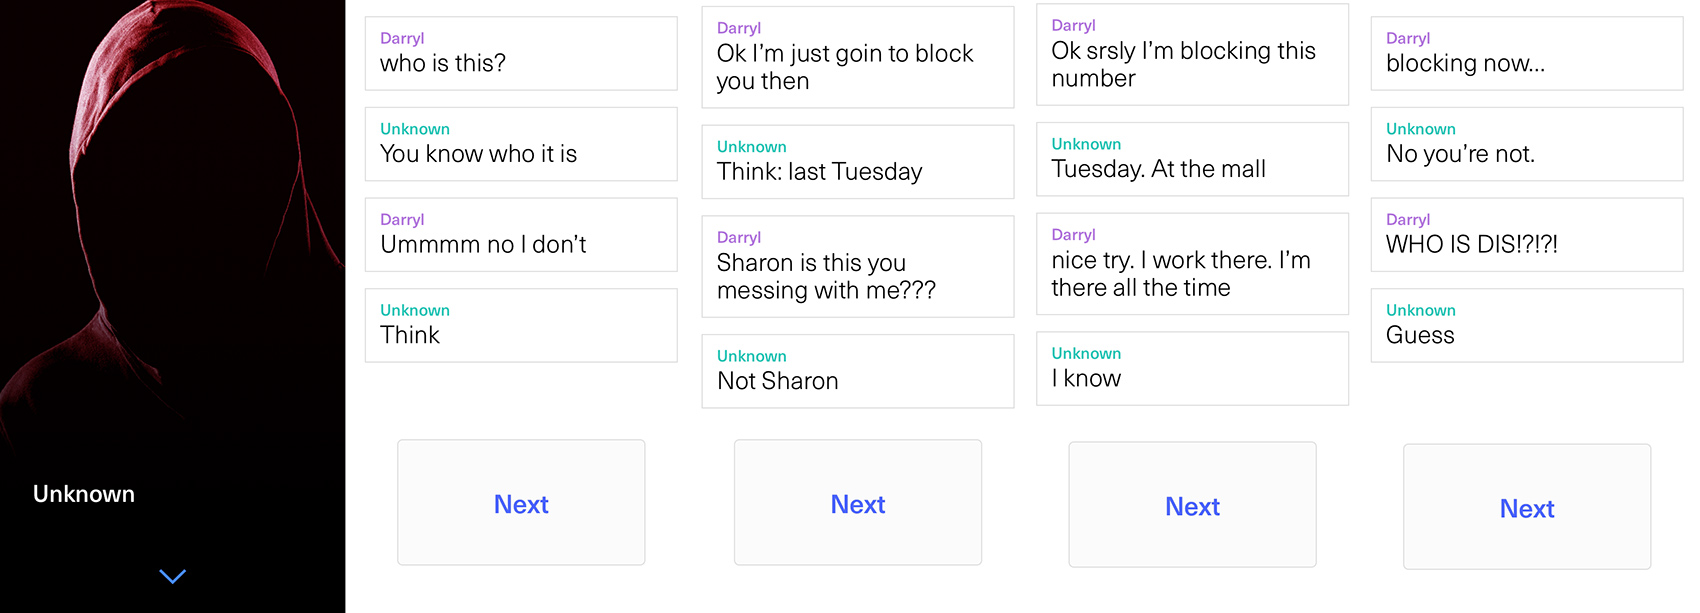The image size is (1700, 613).
Task: Select the 'You know who it is' reply
Action: 520,144
